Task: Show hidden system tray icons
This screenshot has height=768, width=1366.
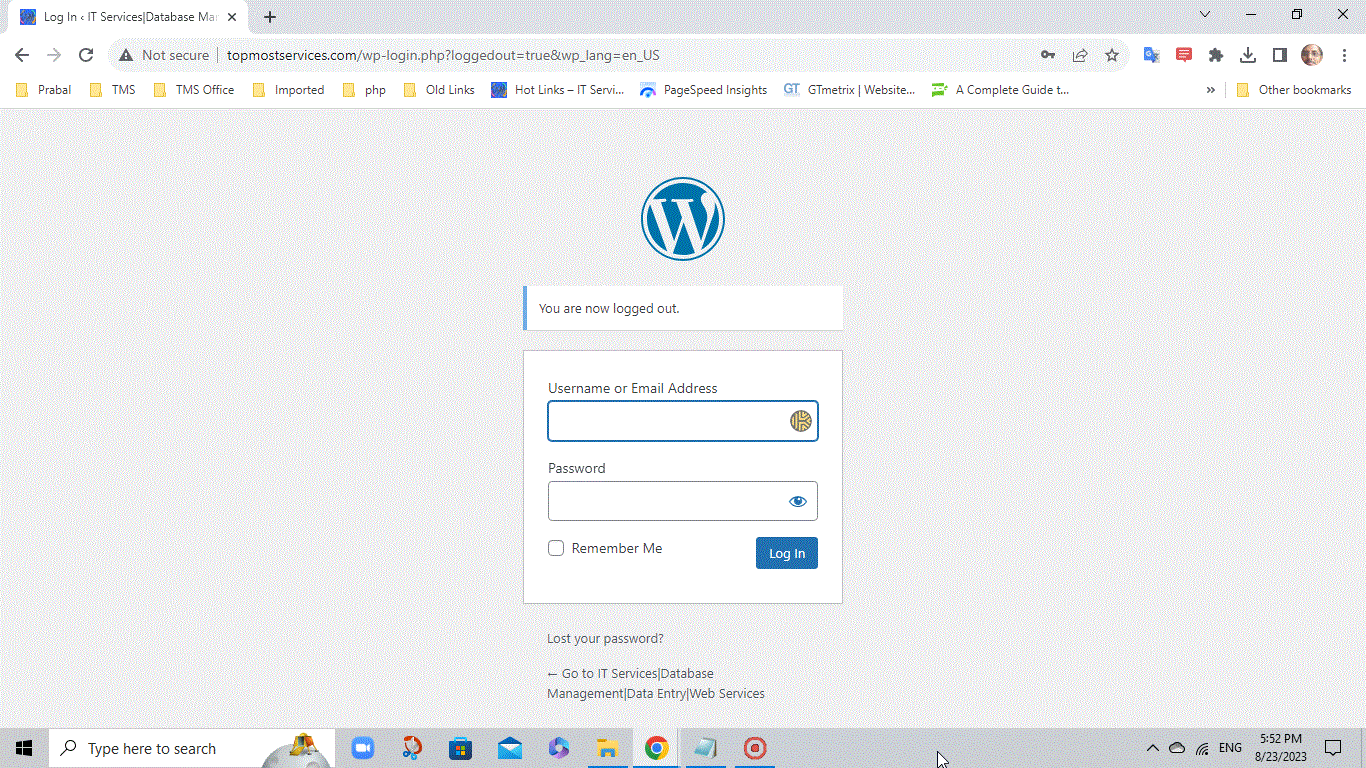Action: pyautogui.click(x=1152, y=748)
